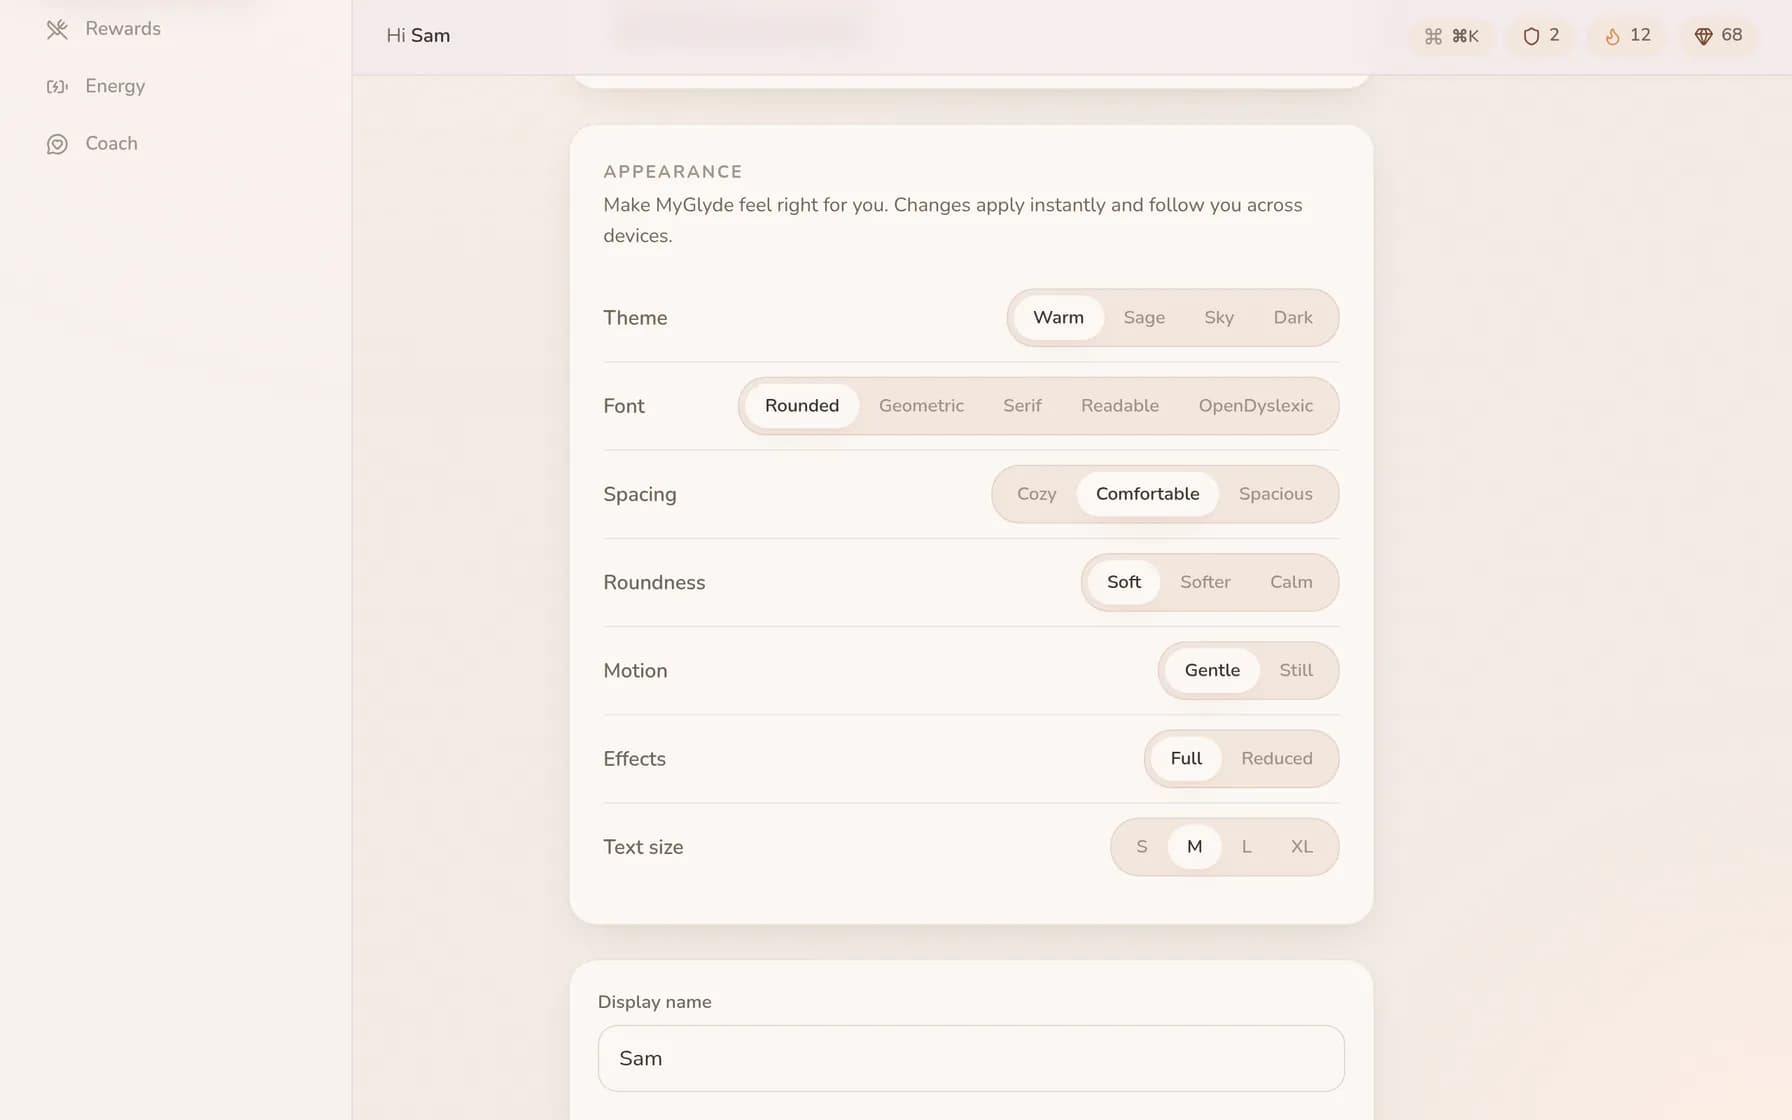Open Rewards from the sidebar icon
This screenshot has height=1120, width=1792.
pos(57,29)
